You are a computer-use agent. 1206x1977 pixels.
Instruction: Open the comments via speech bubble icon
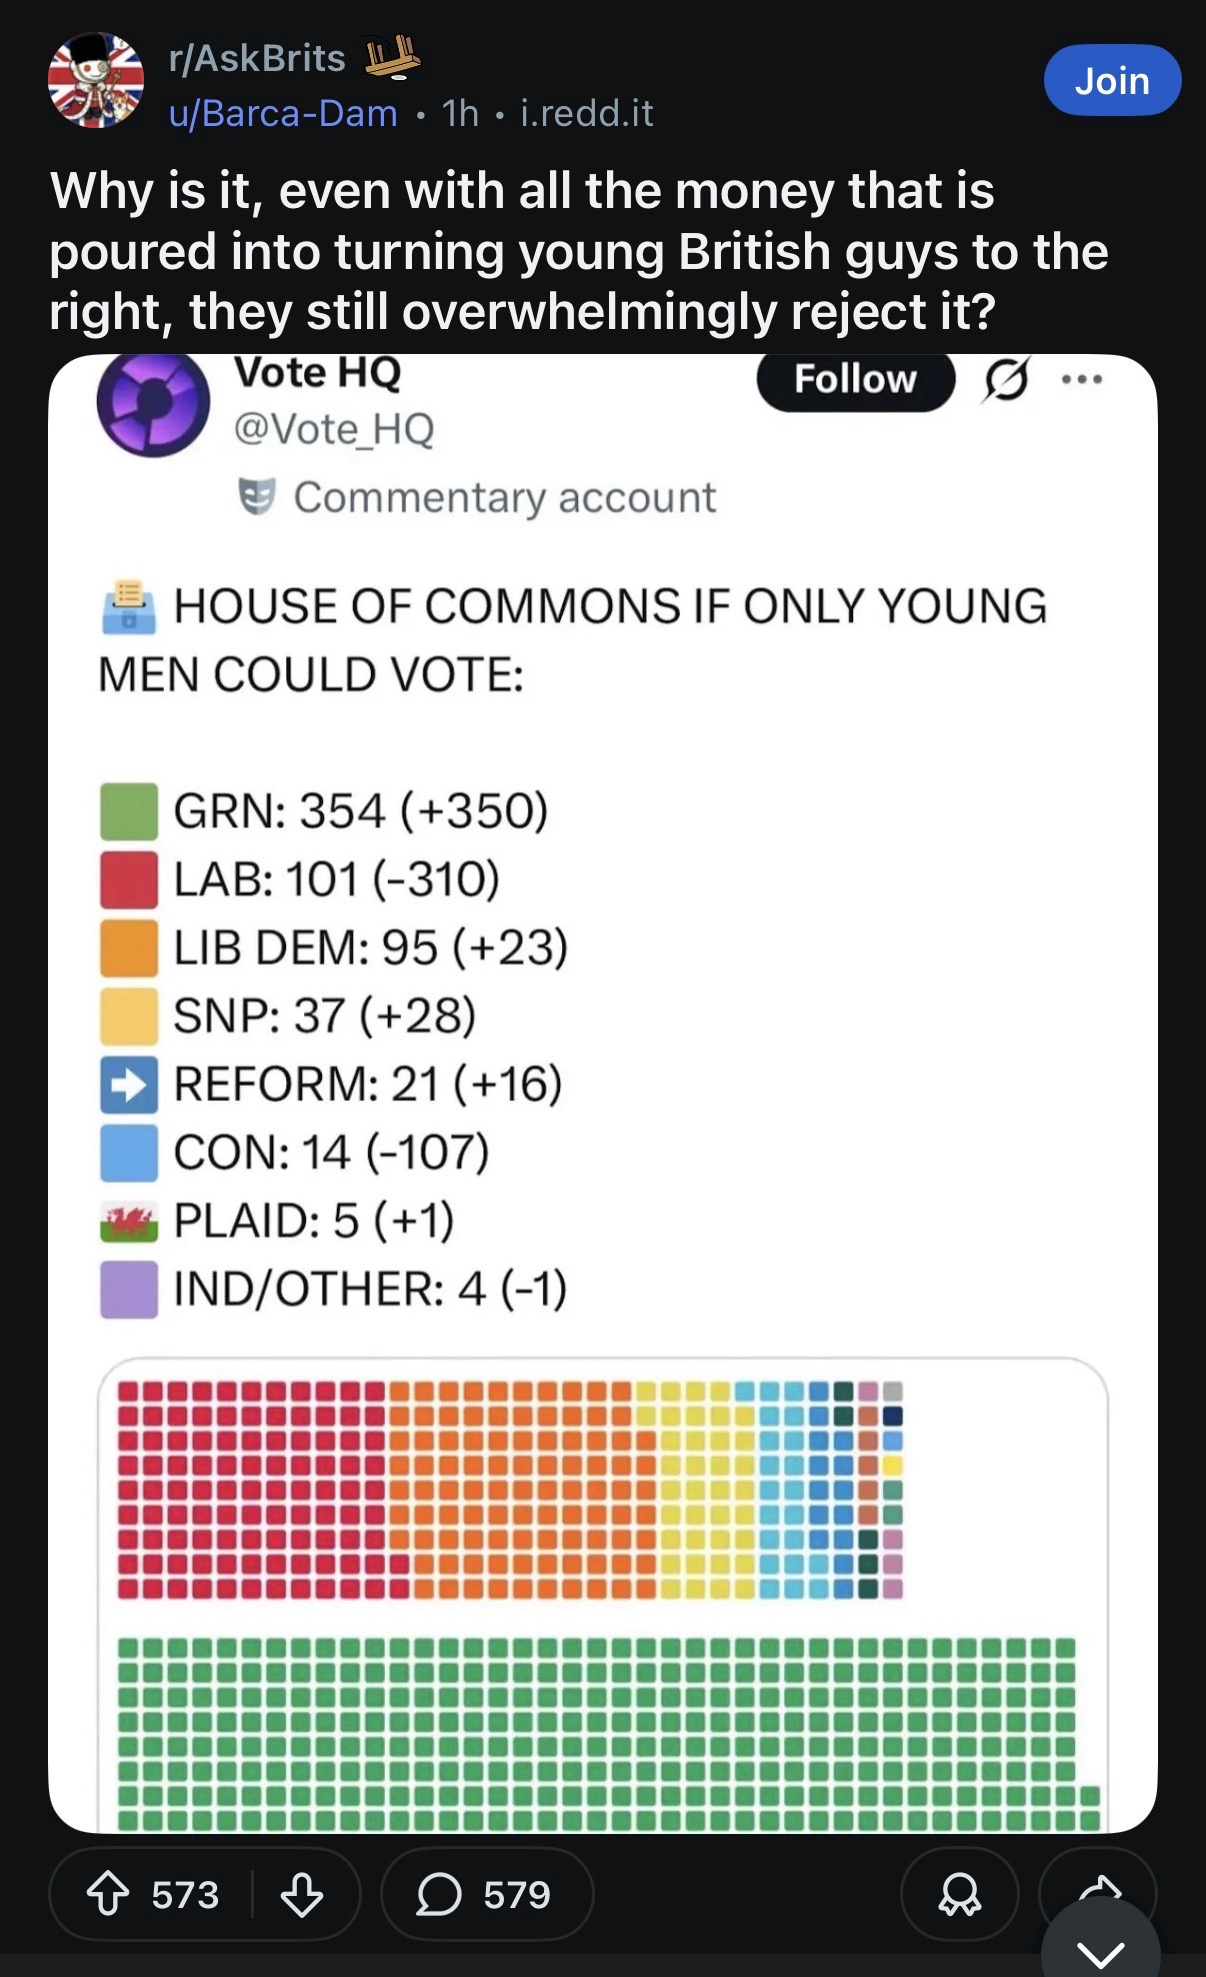pyautogui.click(x=438, y=1895)
